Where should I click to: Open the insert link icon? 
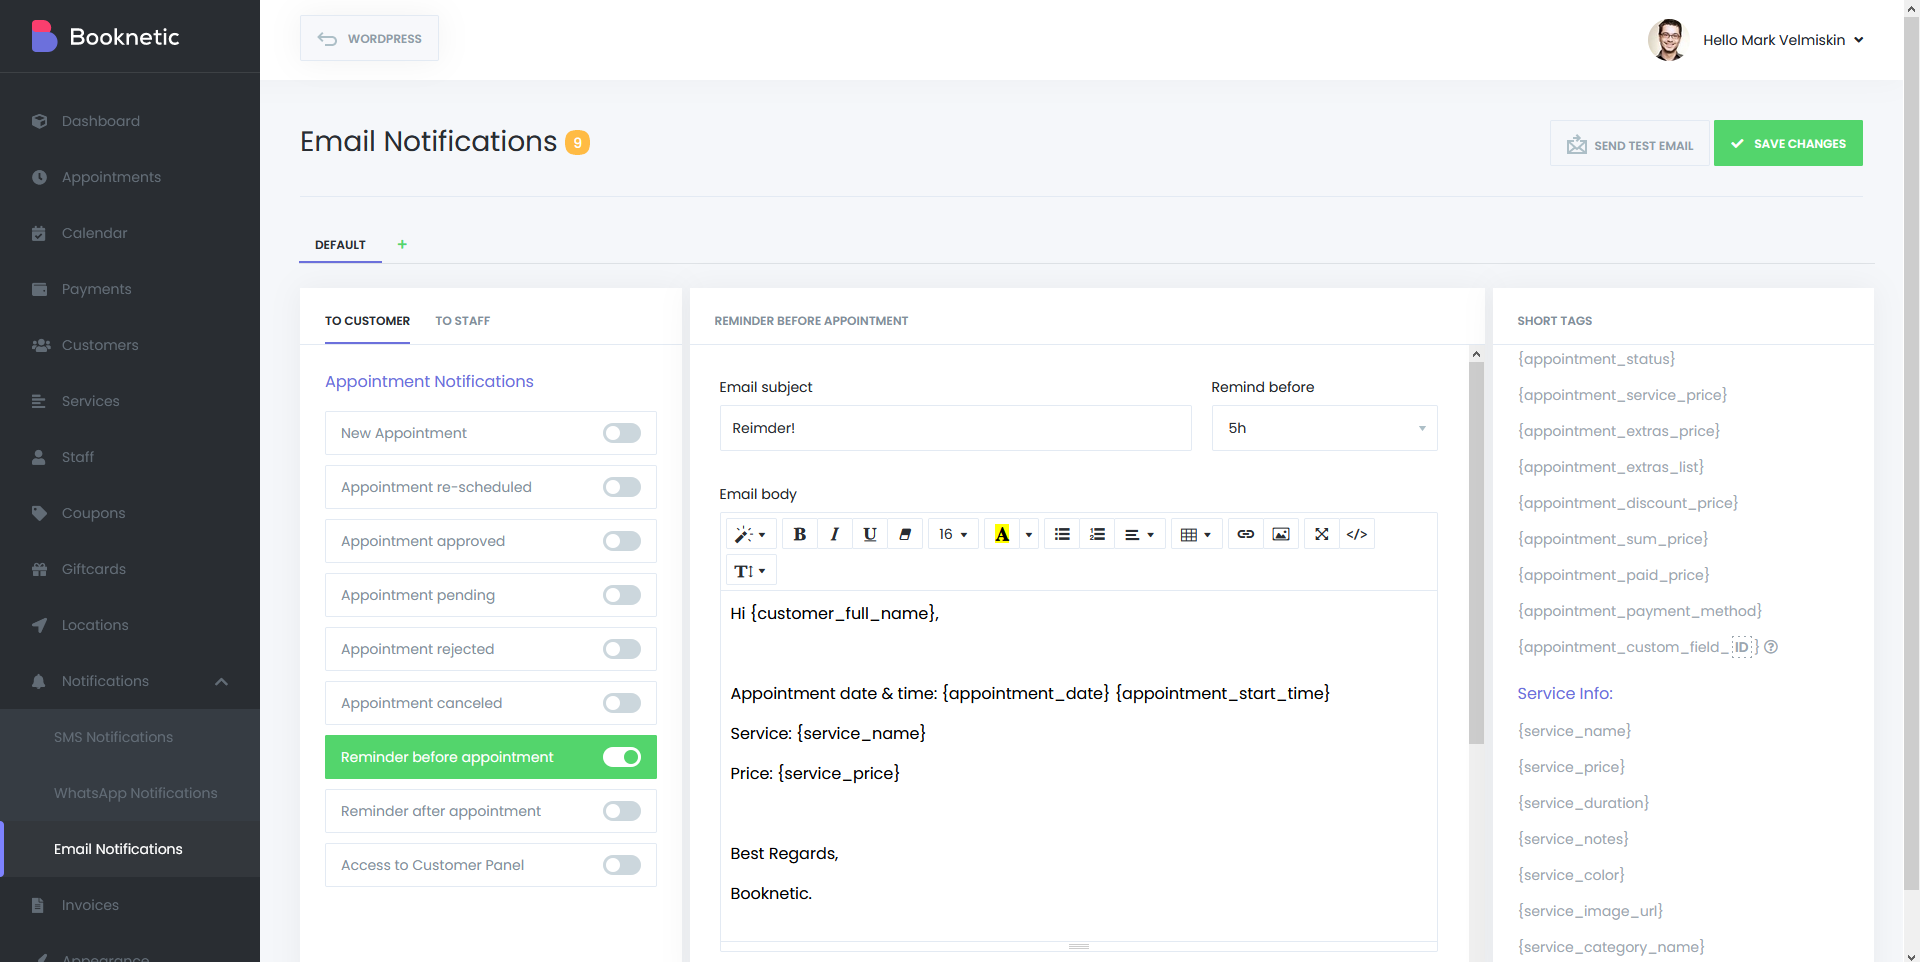1245,533
